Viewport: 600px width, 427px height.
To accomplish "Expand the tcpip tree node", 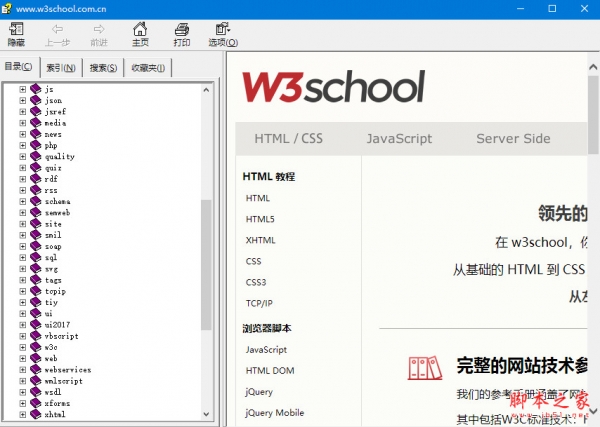I will tap(23, 291).
